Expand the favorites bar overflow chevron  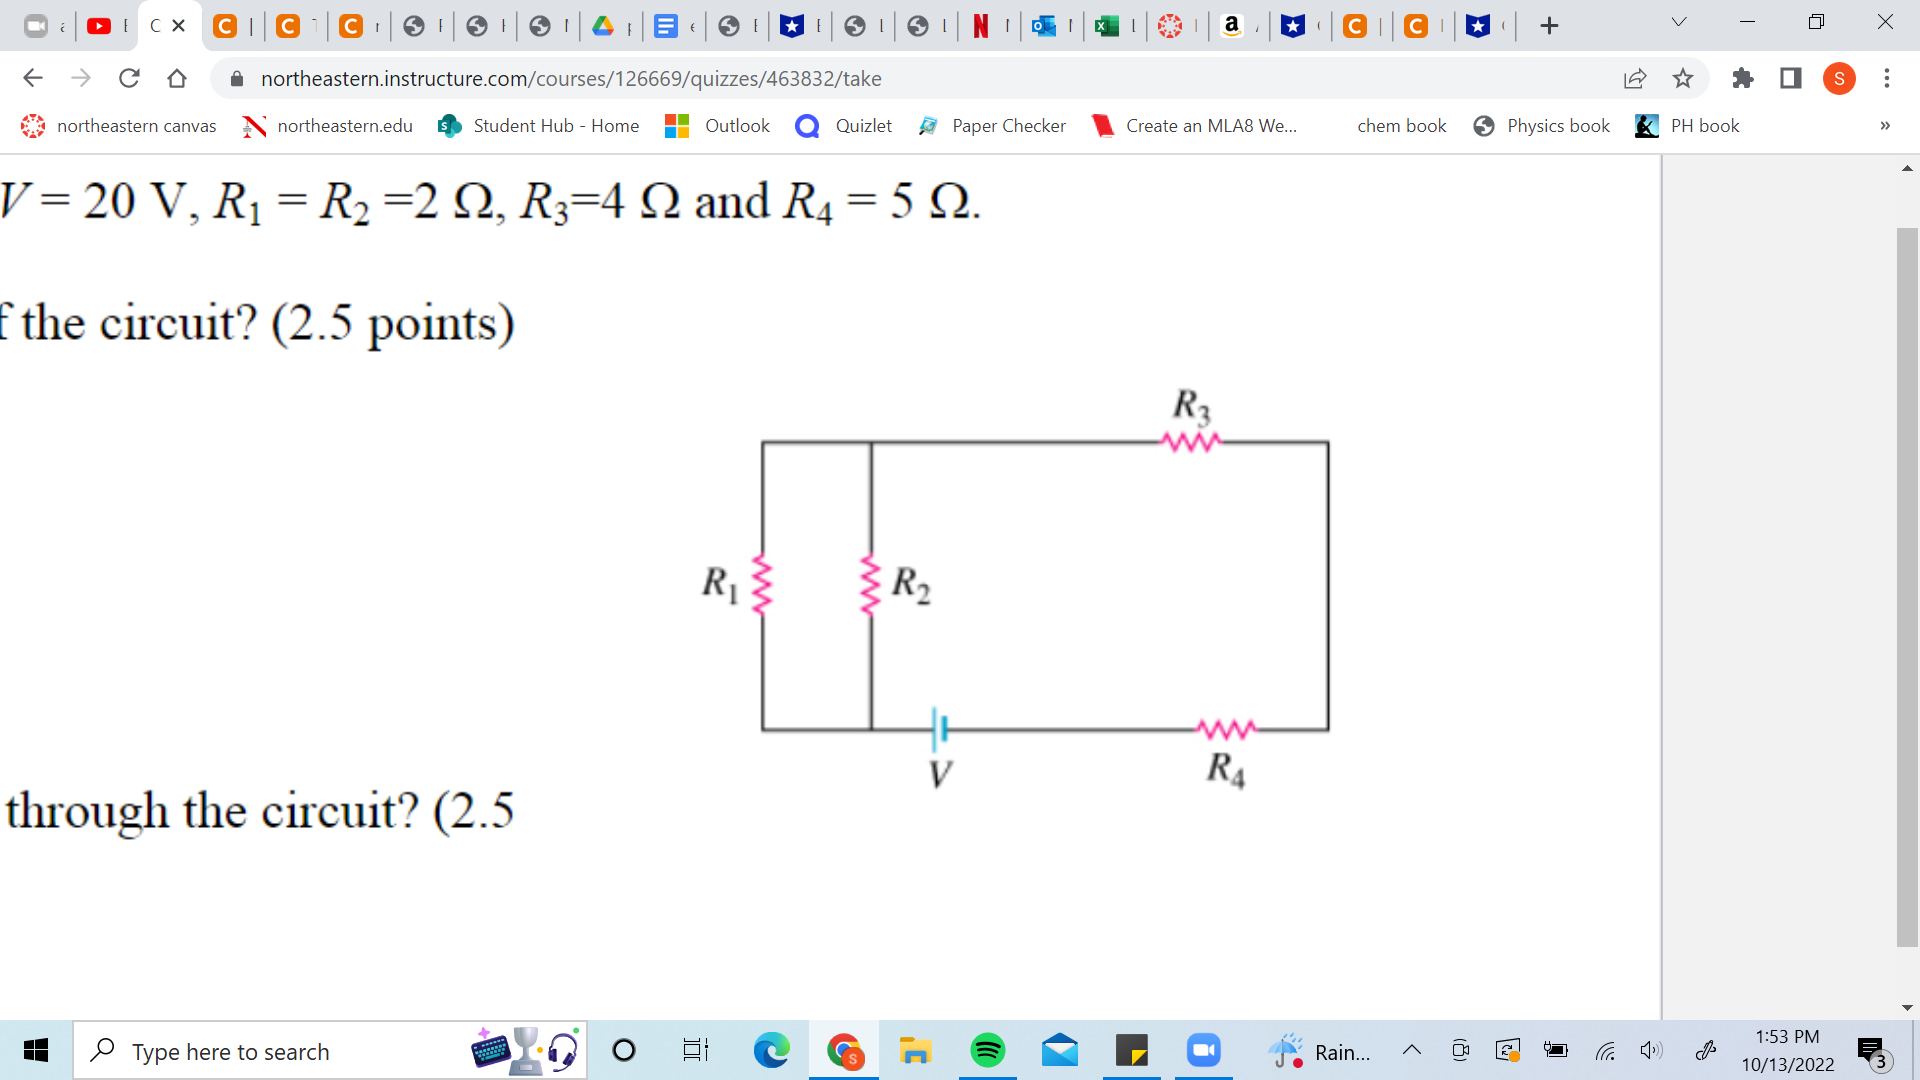pyautogui.click(x=1884, y=125)
